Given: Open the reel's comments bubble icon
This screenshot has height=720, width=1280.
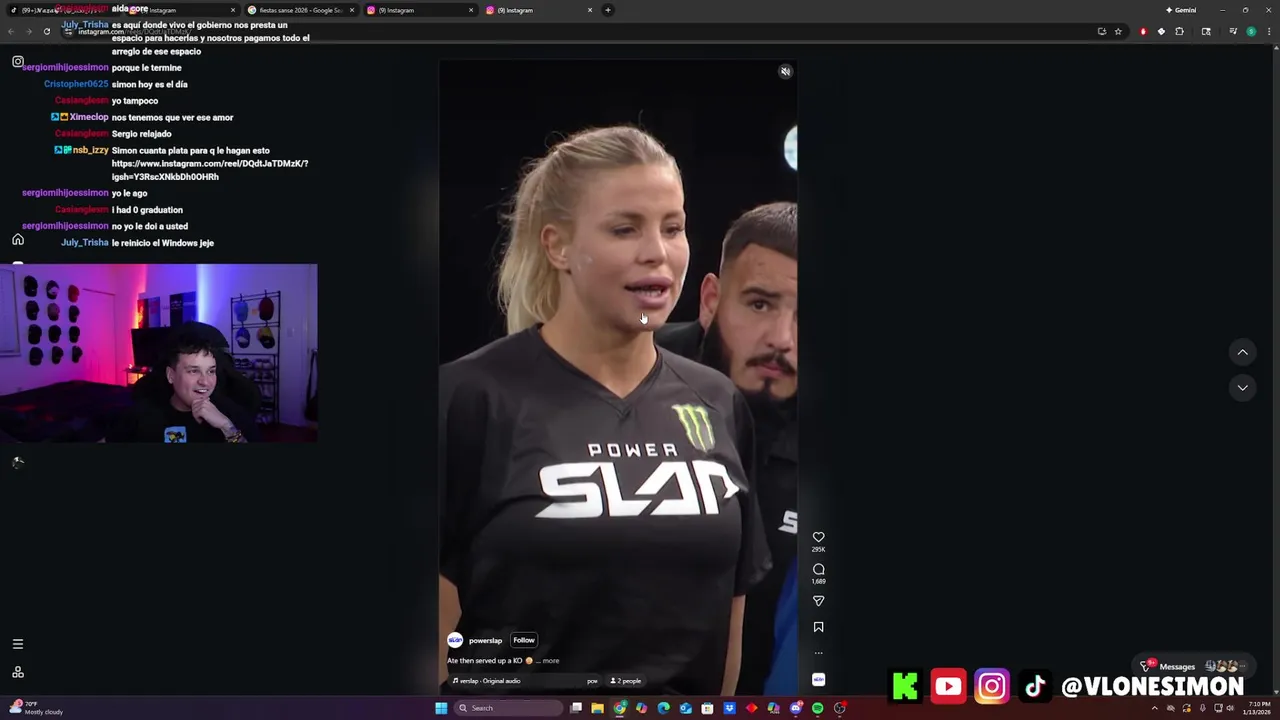Looking at the screenshot, I should 818,569.
